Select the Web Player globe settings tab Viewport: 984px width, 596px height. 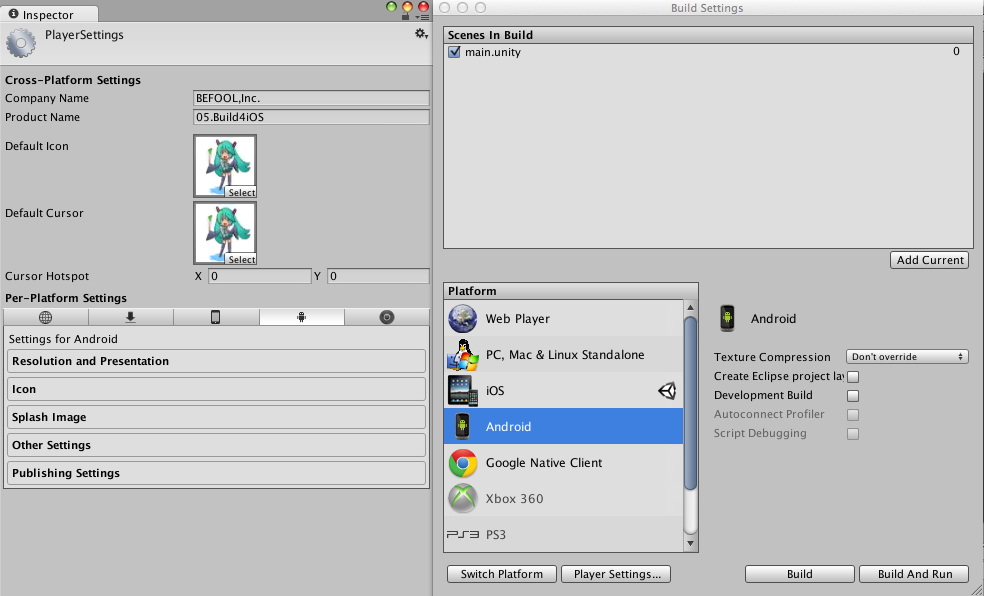click(46, 317)
